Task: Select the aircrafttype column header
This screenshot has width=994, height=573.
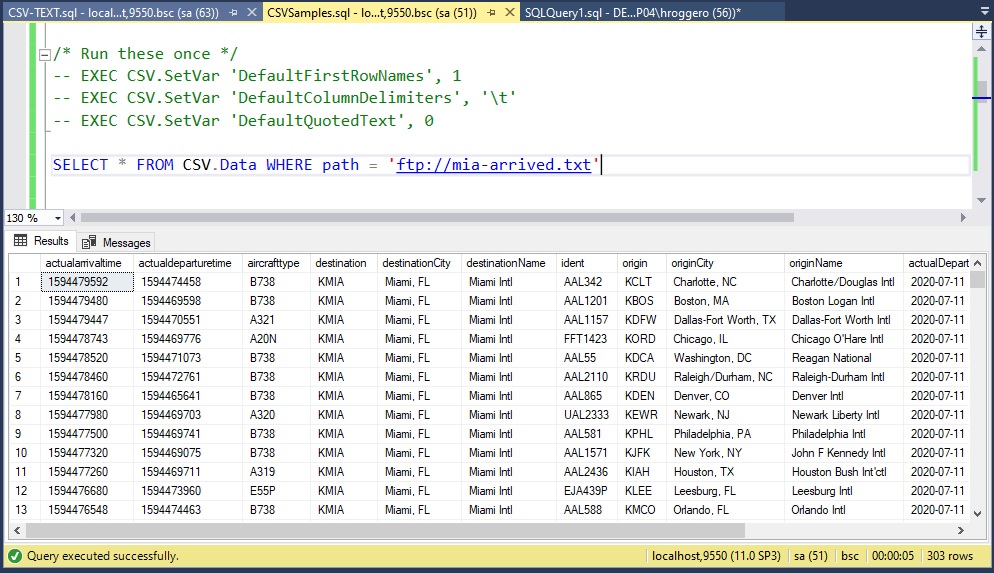Action: click(x=276, y=263)
